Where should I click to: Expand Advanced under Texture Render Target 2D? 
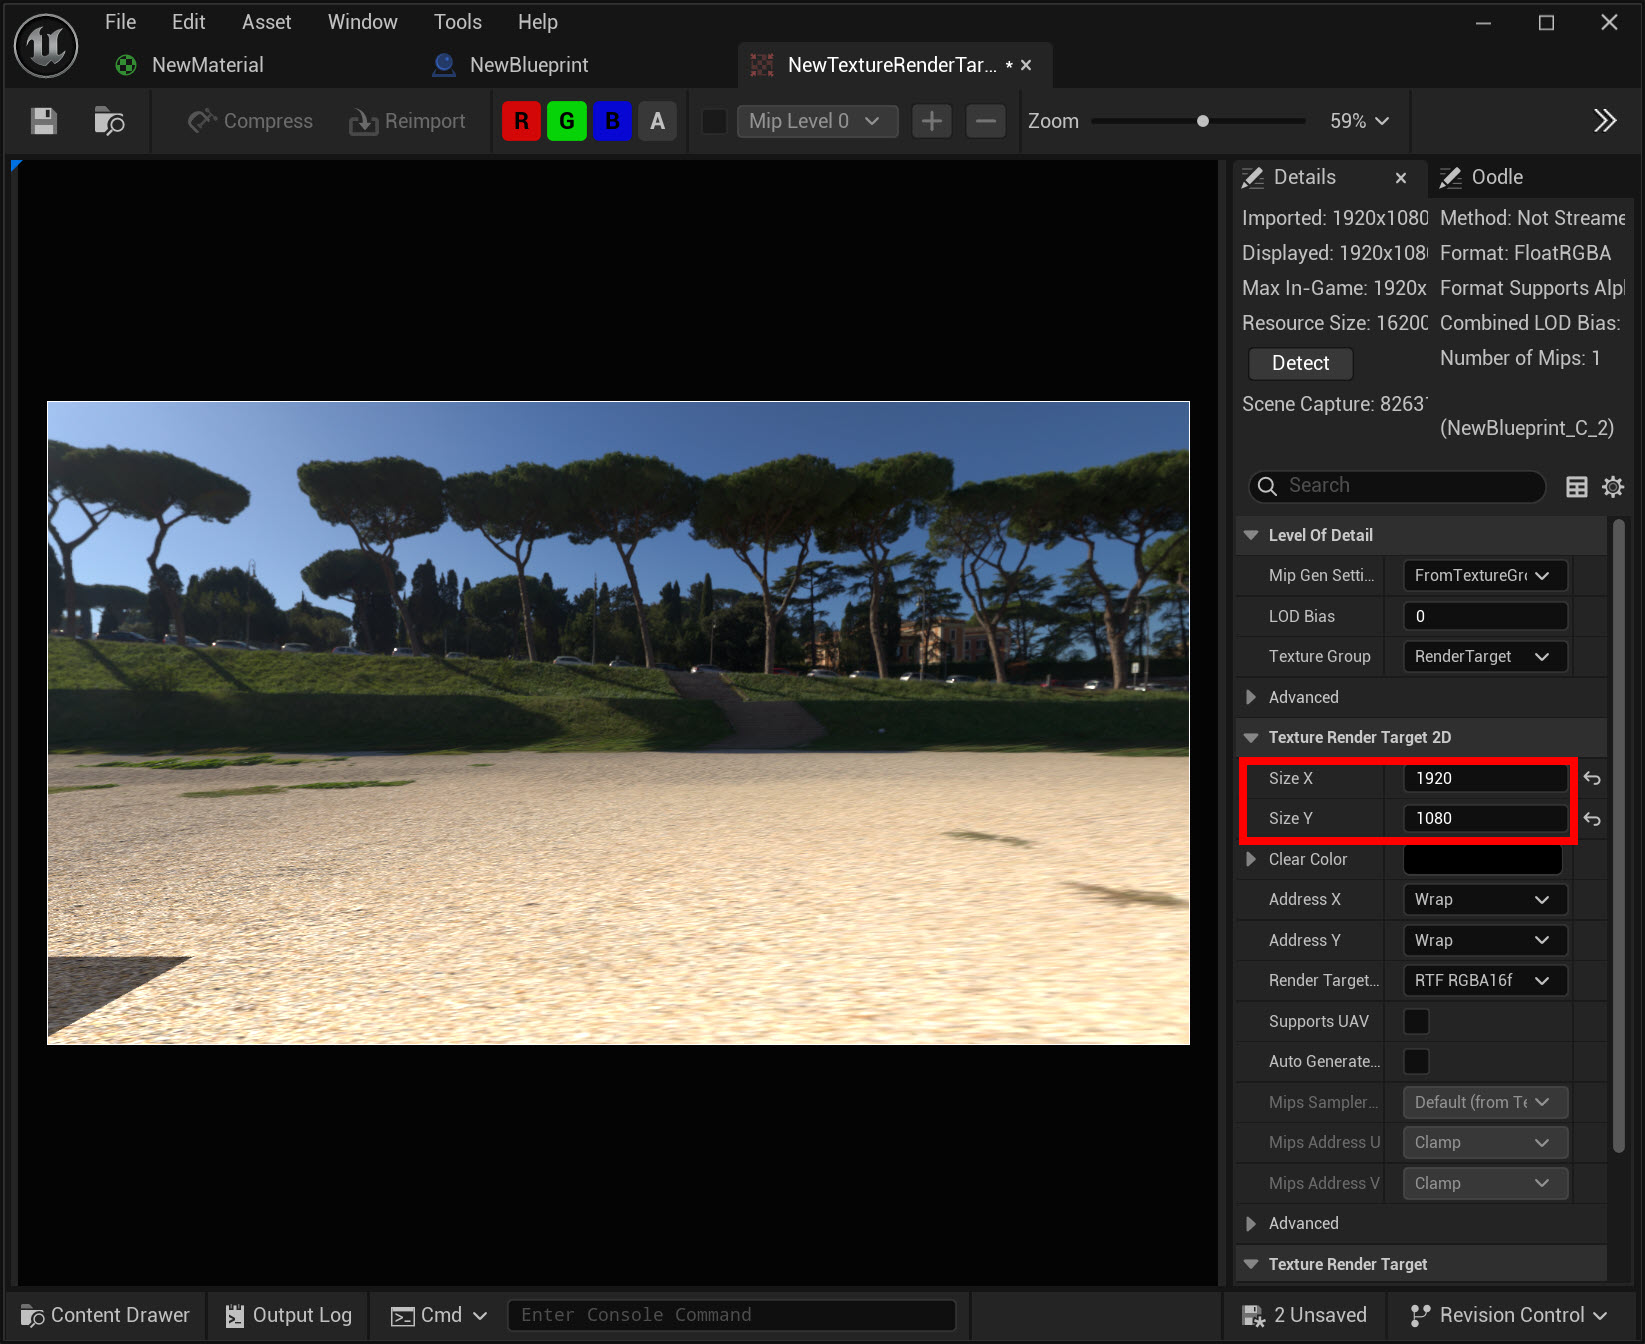[x=1251, y=1223]
